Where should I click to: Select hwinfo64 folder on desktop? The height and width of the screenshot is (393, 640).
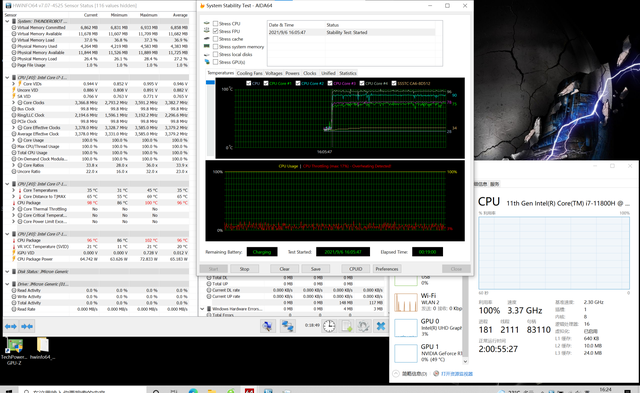[42, 349]
